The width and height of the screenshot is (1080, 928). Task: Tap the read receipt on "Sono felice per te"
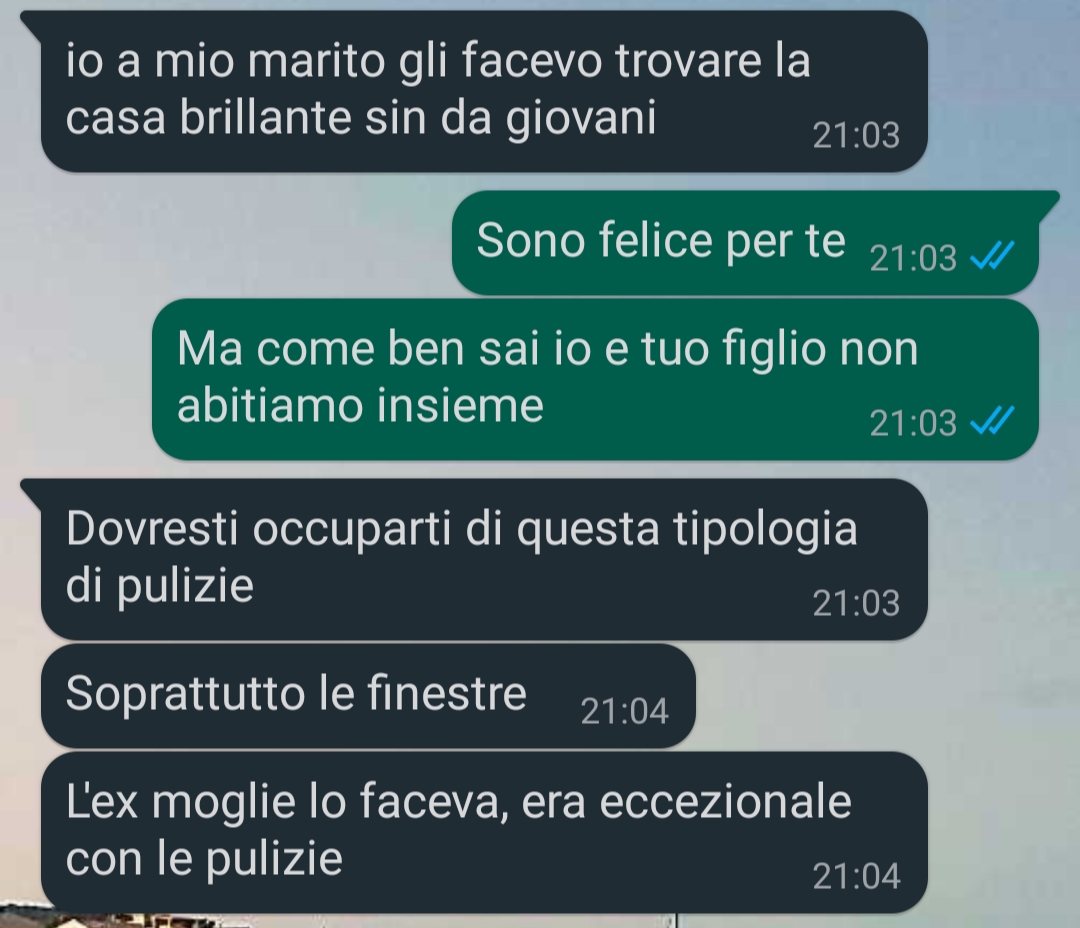(x=992, y=256)
